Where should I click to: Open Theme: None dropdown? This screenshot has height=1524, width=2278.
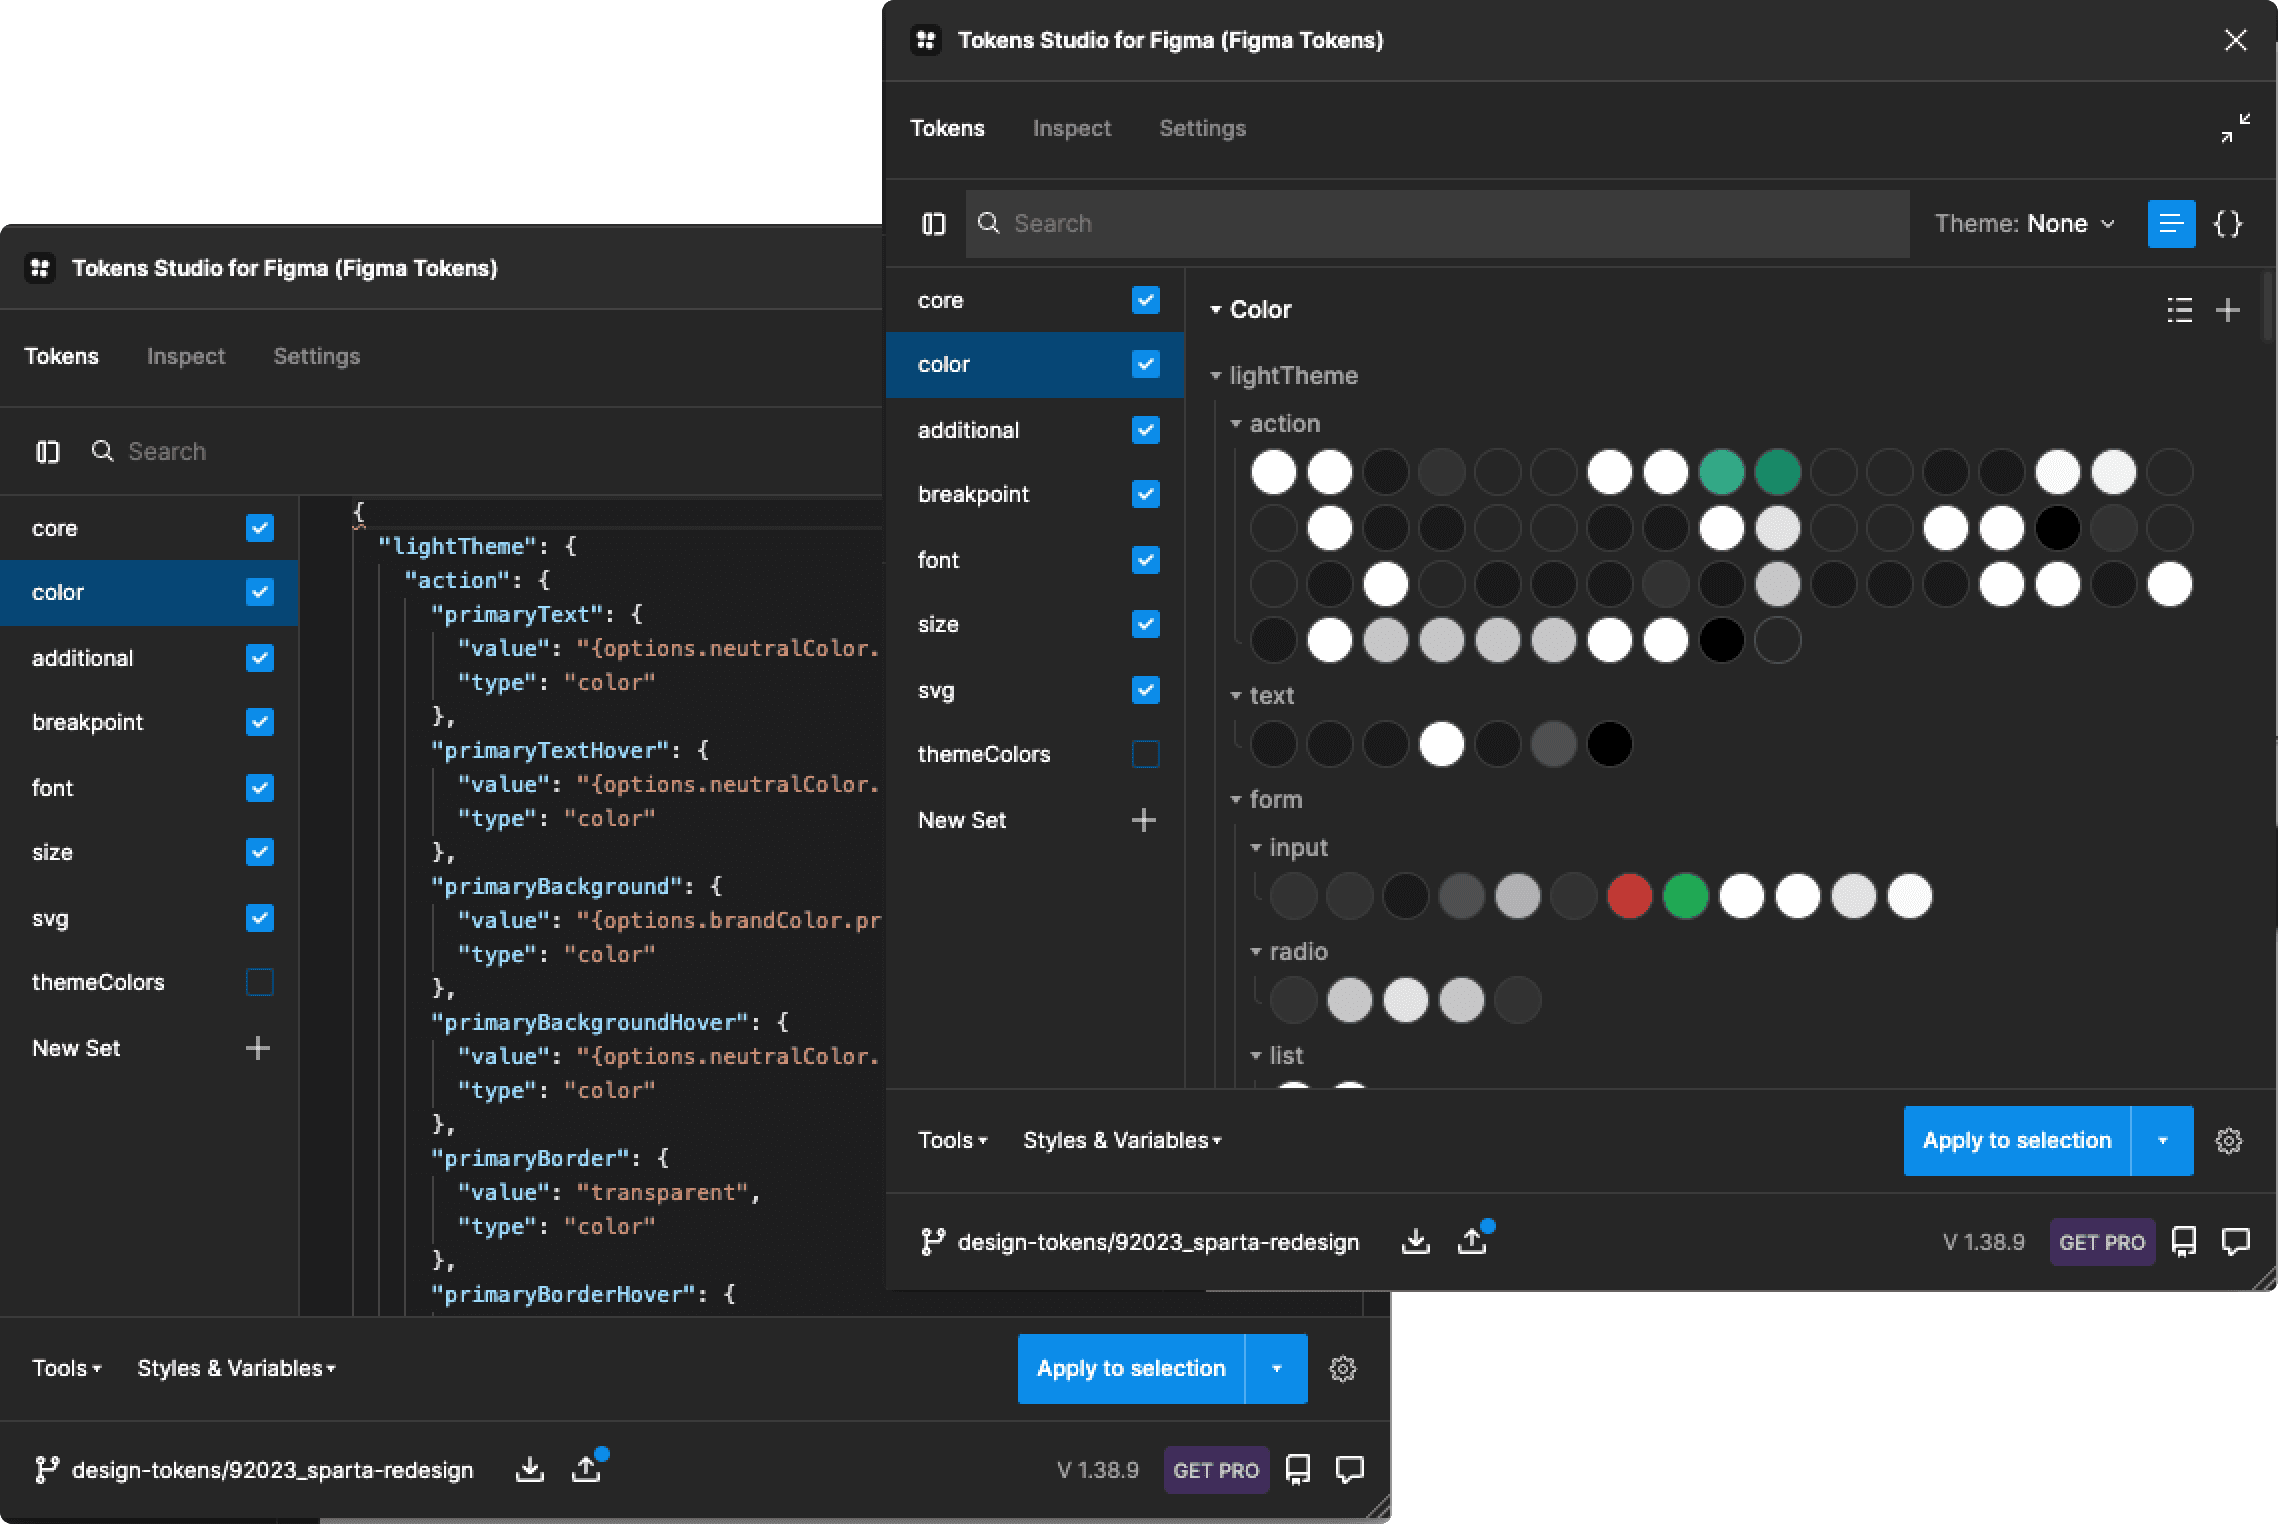tap(2025, 223)
